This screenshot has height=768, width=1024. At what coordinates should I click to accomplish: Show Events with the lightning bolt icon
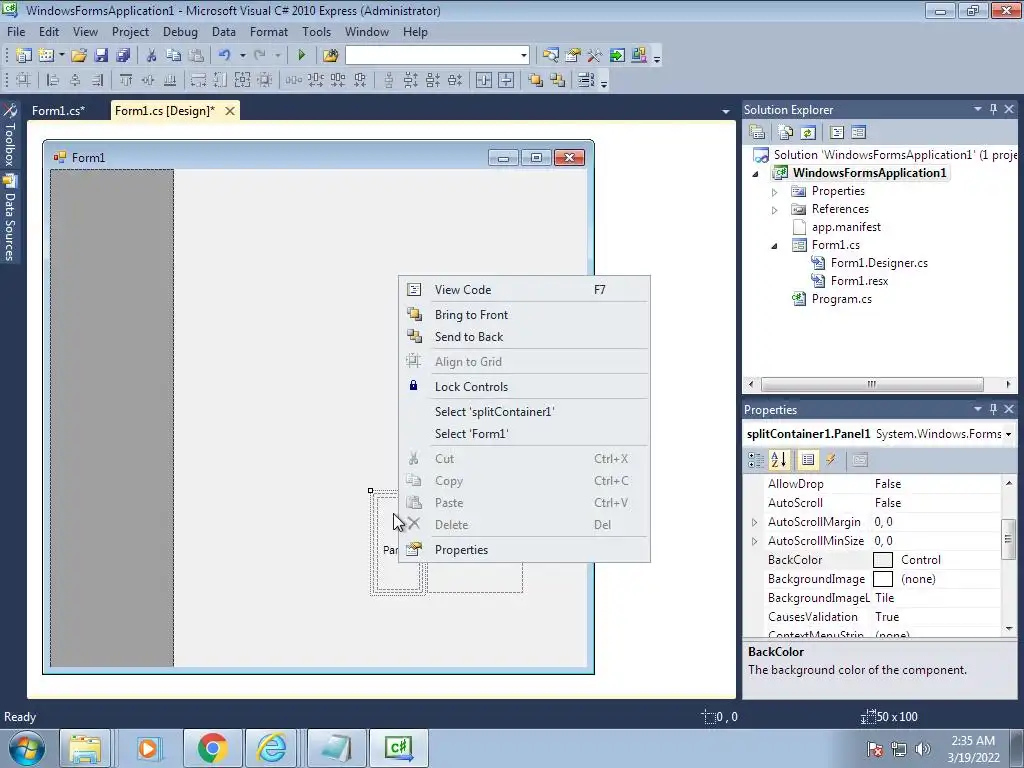[x=831, y=460]
